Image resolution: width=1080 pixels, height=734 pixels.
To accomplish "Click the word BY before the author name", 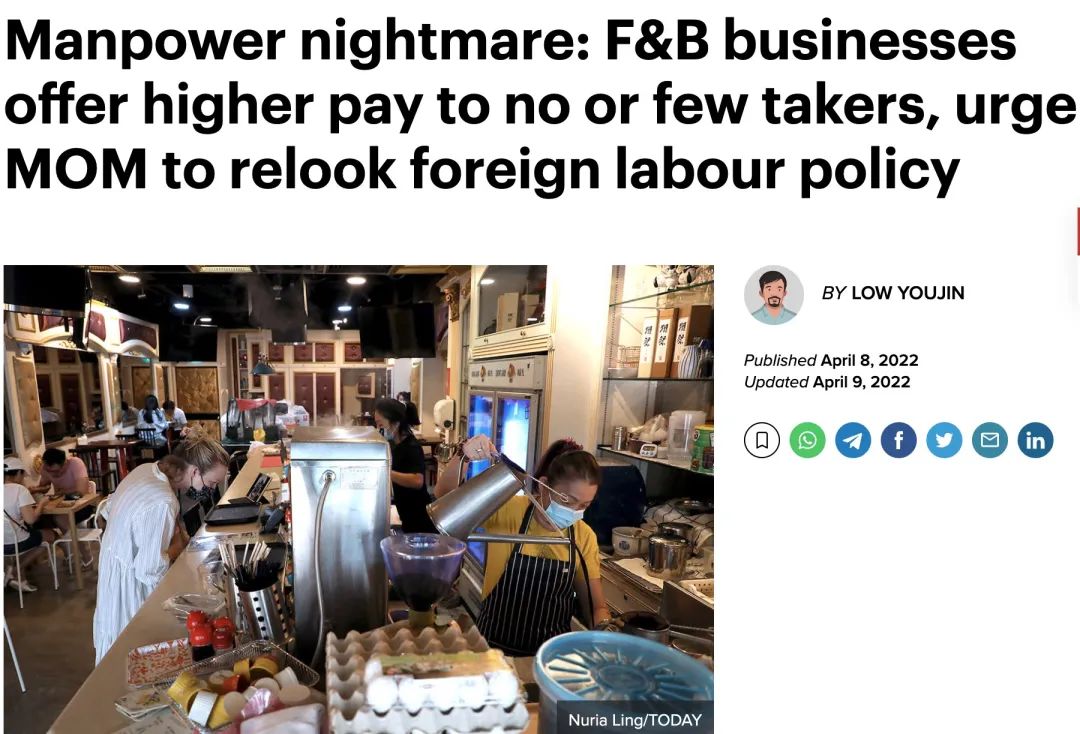I will [833, 293].
